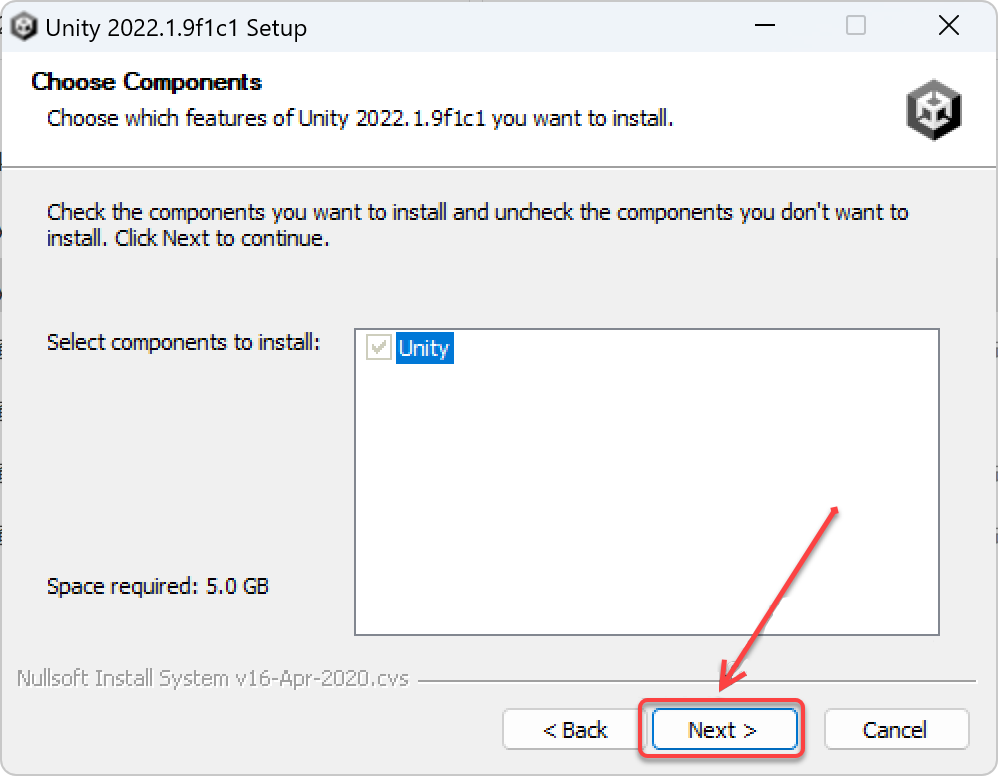The width and height of the screenshot is (998, 776).
Task: Minimize the Unity Setup window
Action: [x=764, y=27]
